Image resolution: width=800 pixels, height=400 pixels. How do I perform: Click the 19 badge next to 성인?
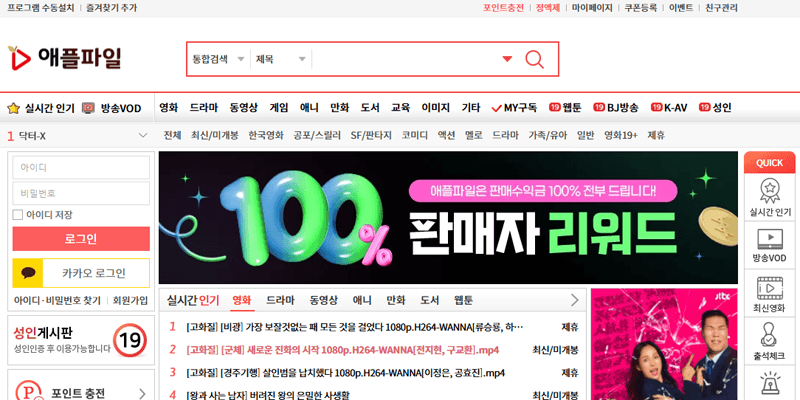tap(705, 108)
